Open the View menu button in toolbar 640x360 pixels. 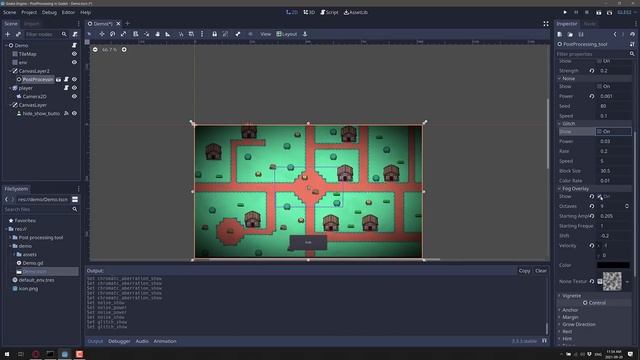coord(266,34)
